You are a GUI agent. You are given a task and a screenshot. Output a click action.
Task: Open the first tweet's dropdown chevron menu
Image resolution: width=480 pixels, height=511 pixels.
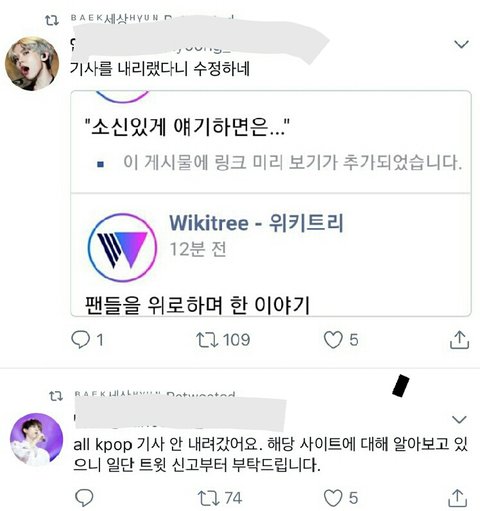pos(461,44)
